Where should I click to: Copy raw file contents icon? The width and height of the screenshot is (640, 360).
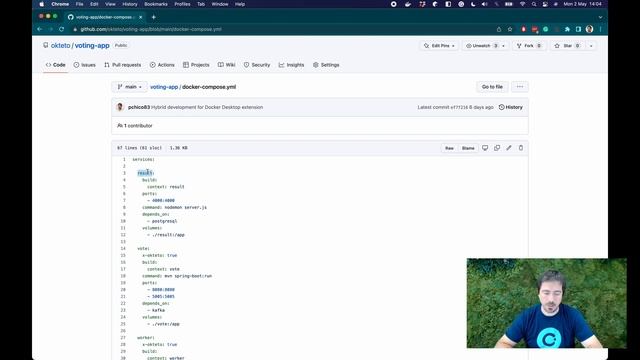(x=497, y=148)
